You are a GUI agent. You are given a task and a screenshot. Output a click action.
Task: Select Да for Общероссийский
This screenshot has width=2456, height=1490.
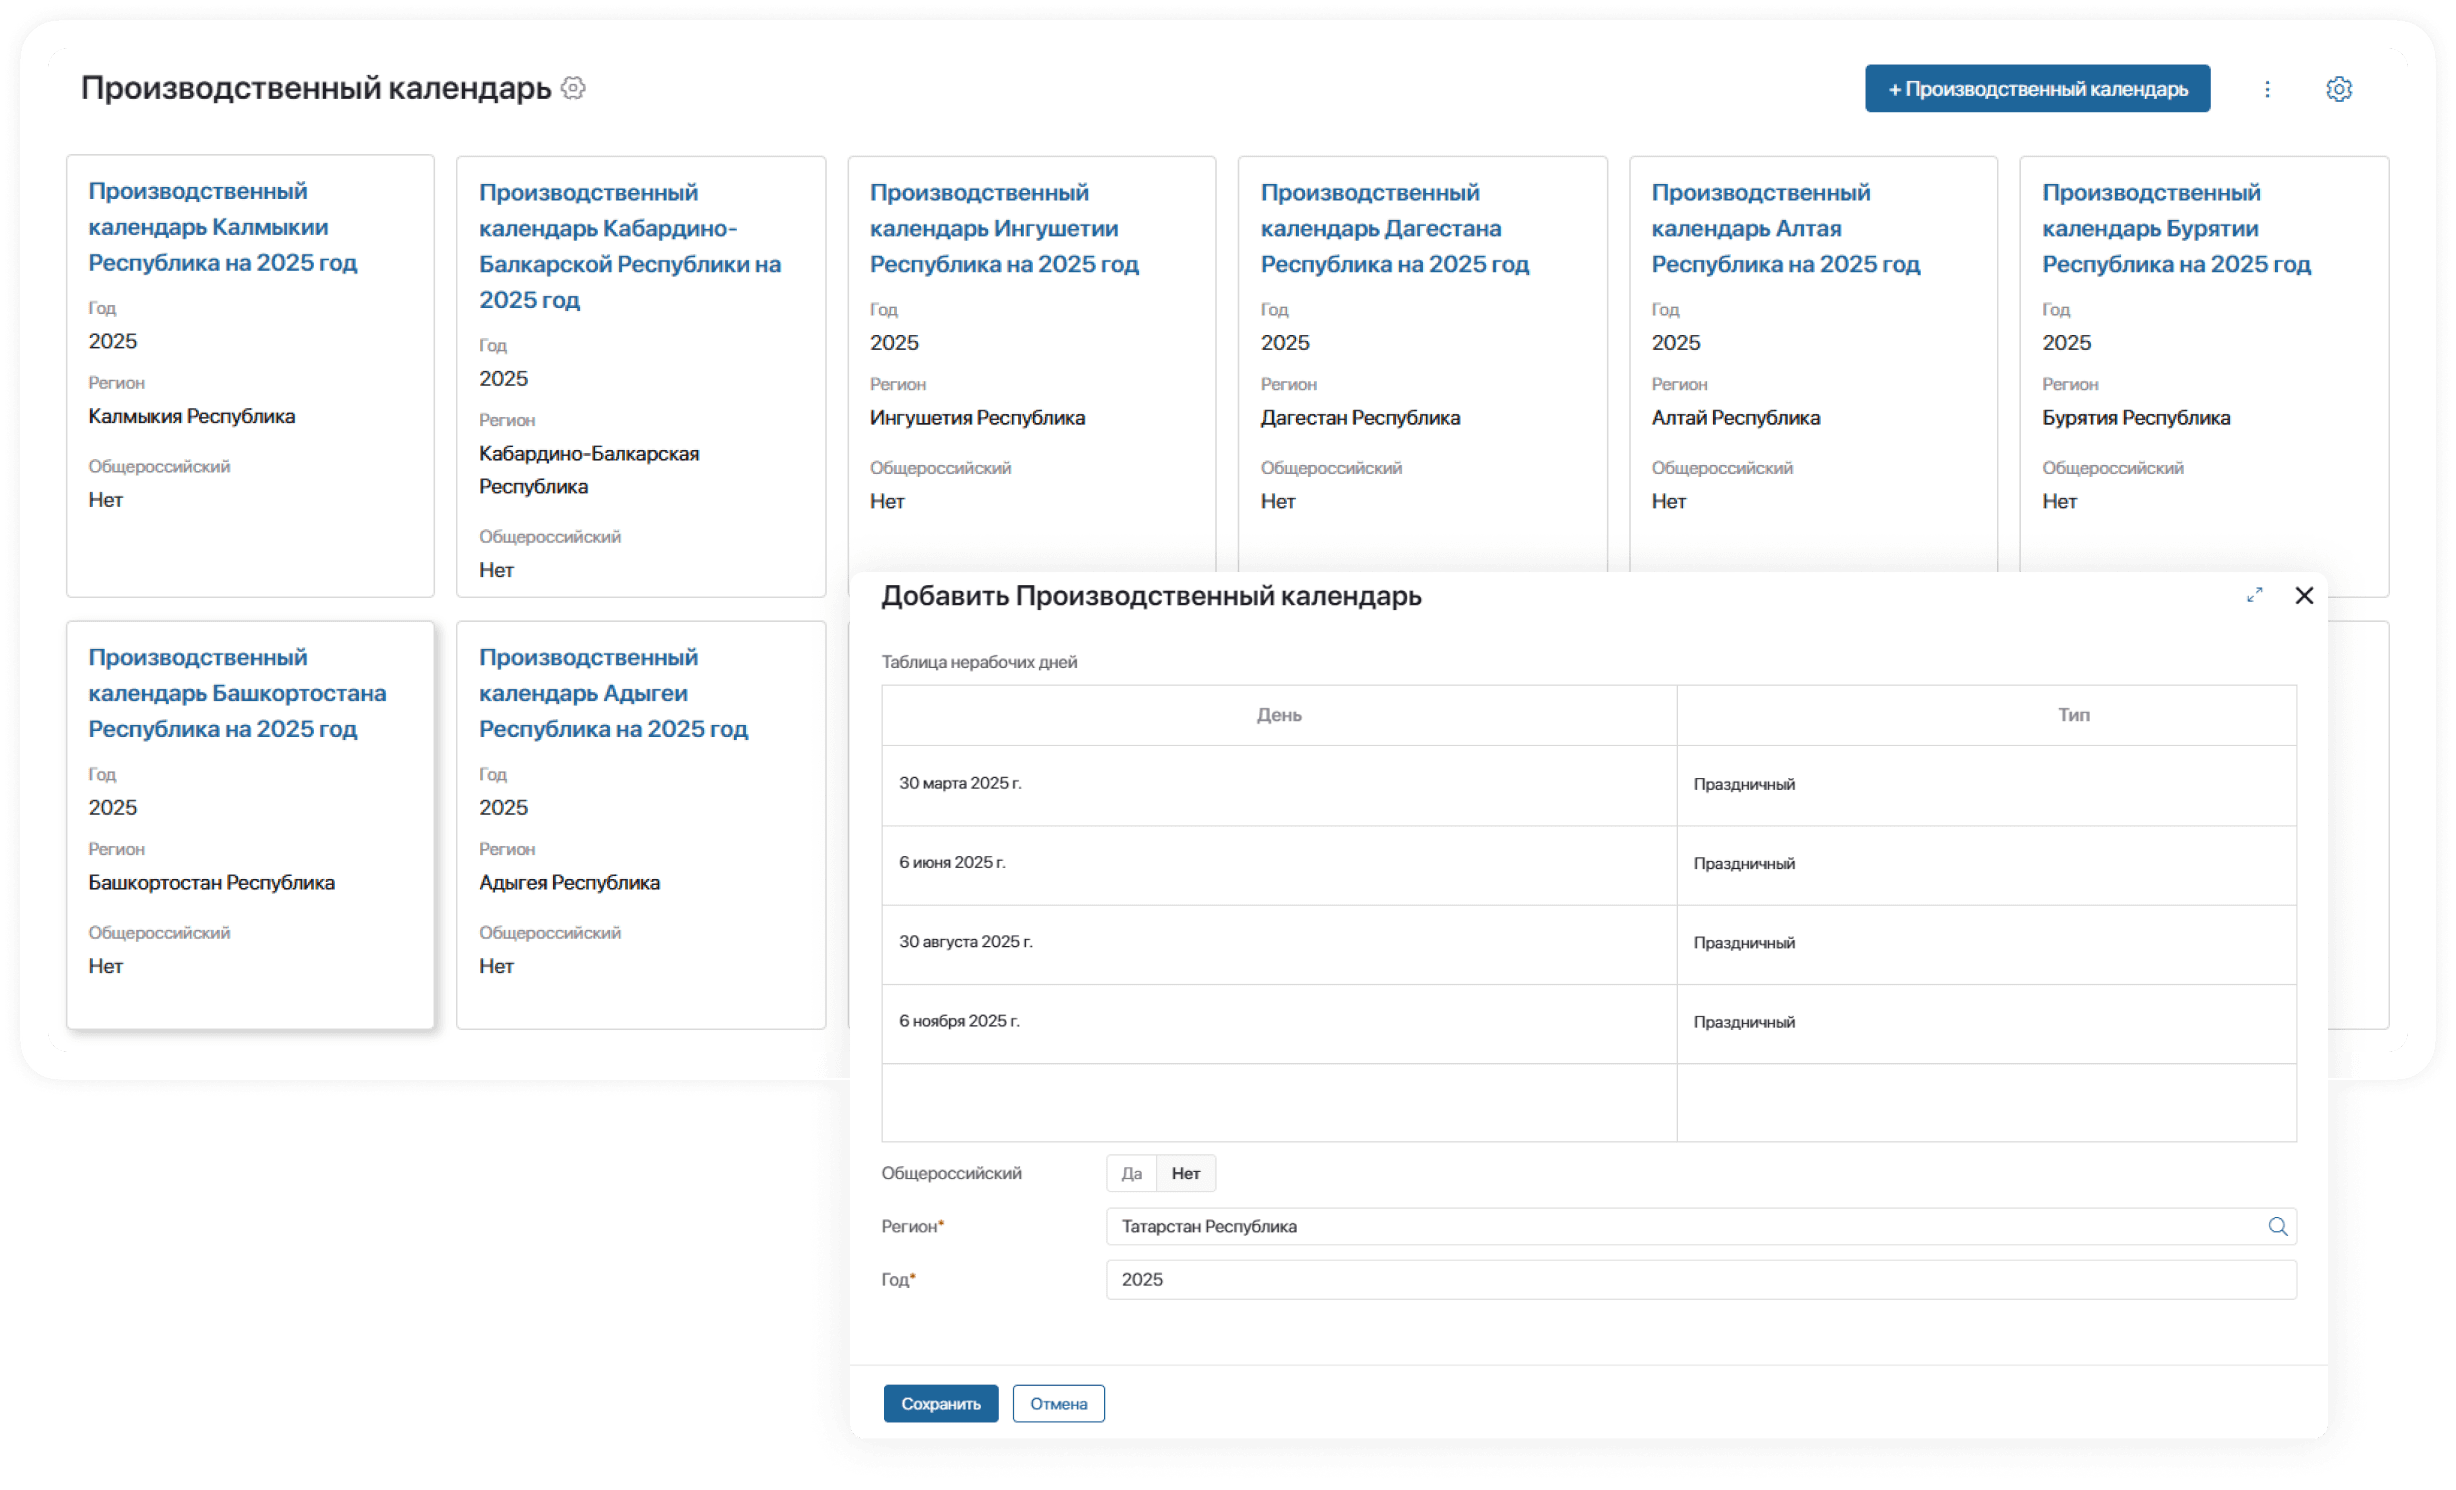tap(1131, 1173)
